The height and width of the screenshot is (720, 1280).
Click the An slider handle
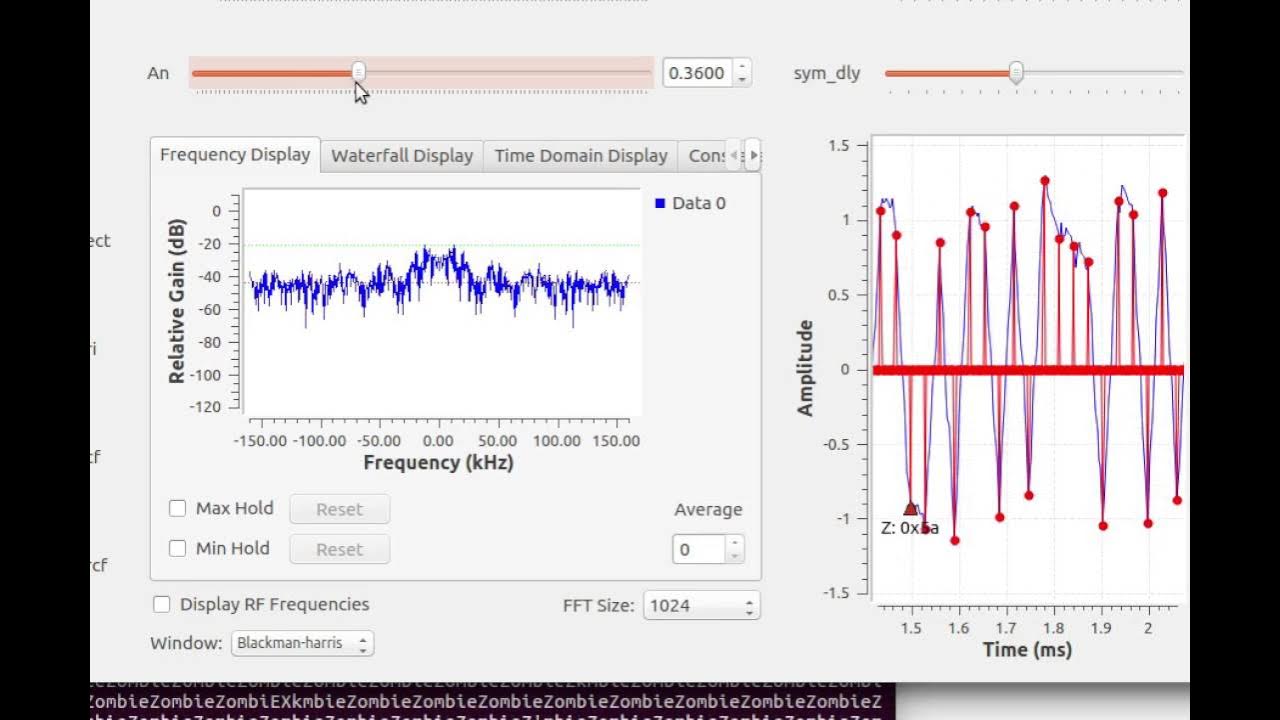point(359,72)
